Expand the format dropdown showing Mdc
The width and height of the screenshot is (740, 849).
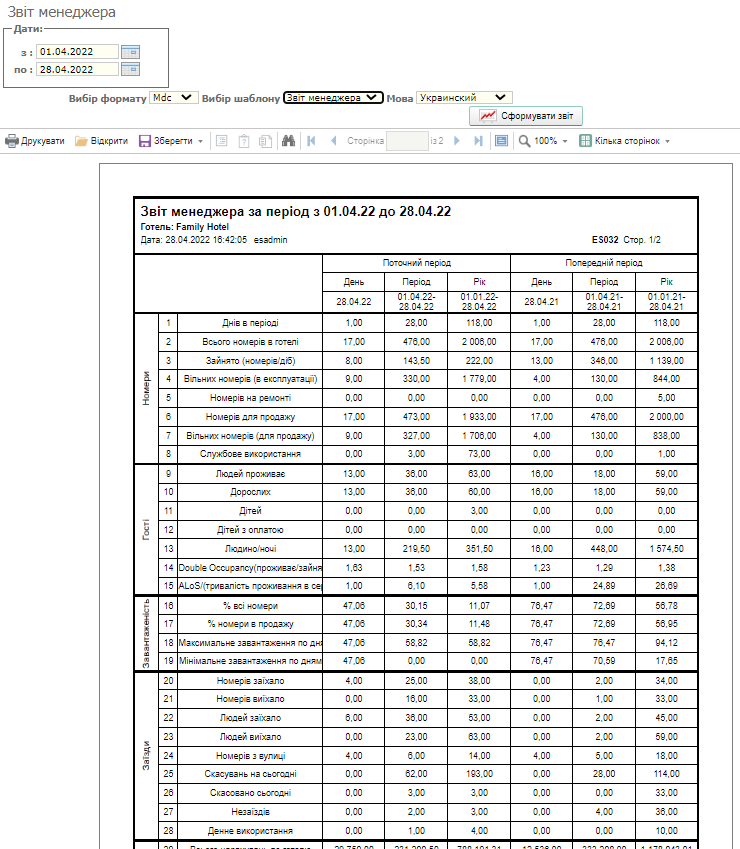point(173,98)
